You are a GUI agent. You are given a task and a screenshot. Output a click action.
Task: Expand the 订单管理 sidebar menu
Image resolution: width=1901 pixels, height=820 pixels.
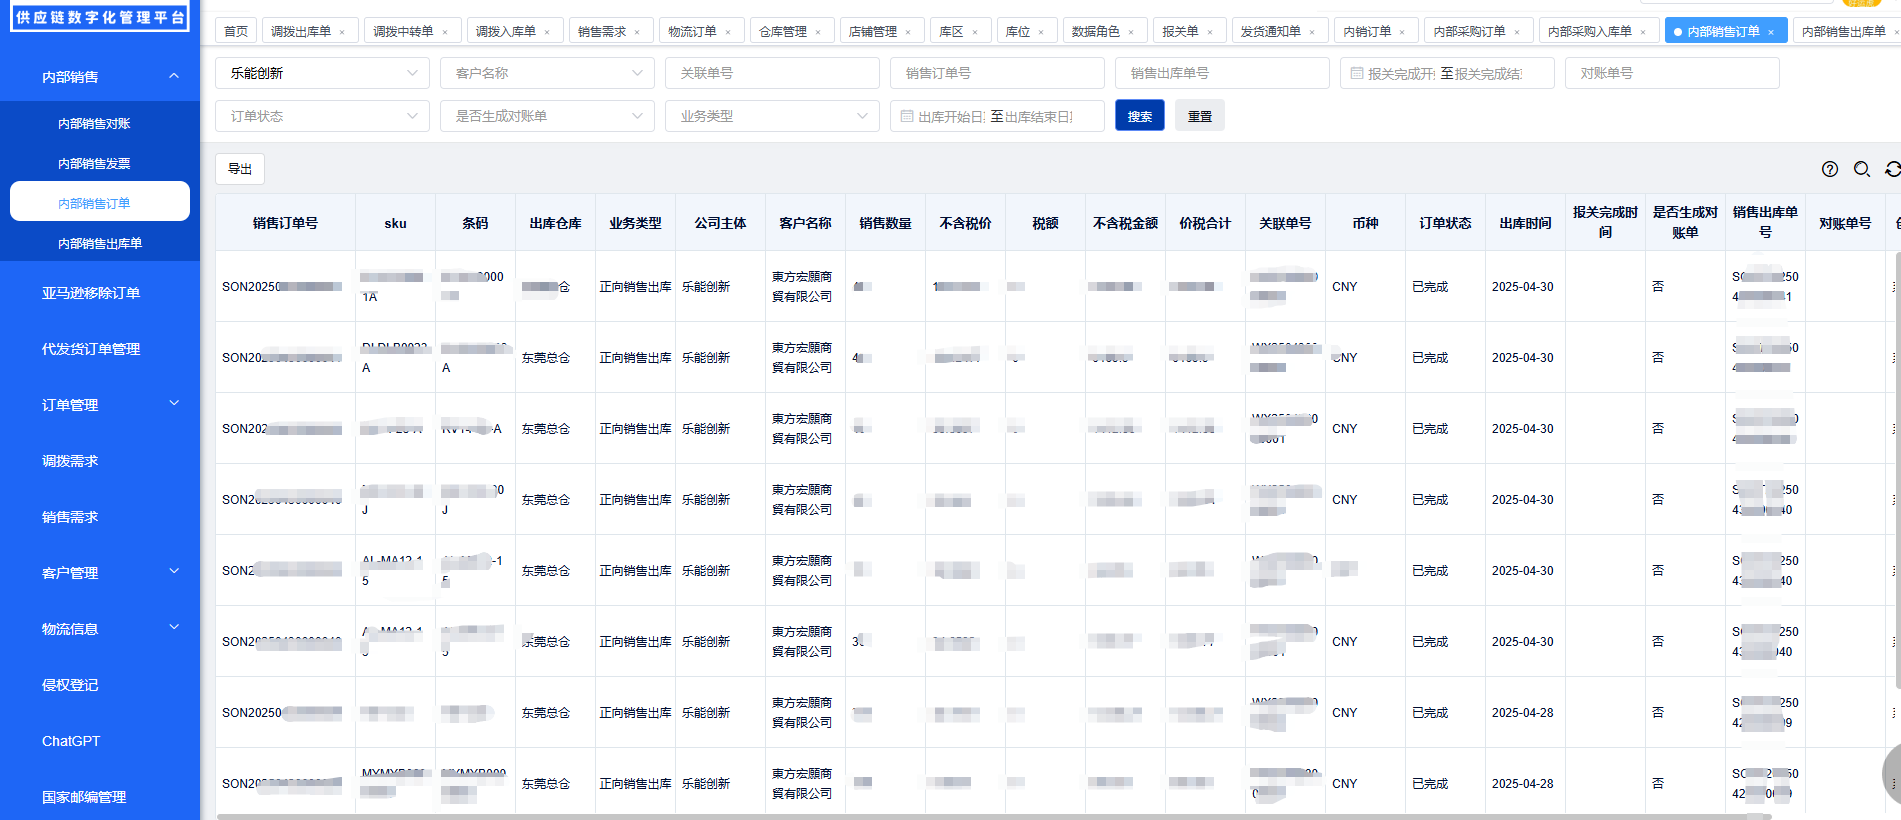174,404
